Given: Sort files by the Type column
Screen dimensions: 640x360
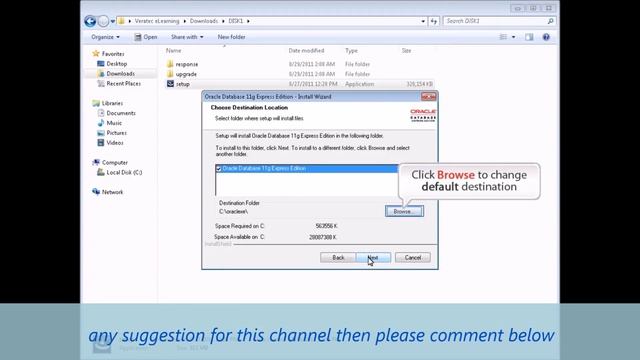Looking at the screenshot, I should (x=351, y=51).
